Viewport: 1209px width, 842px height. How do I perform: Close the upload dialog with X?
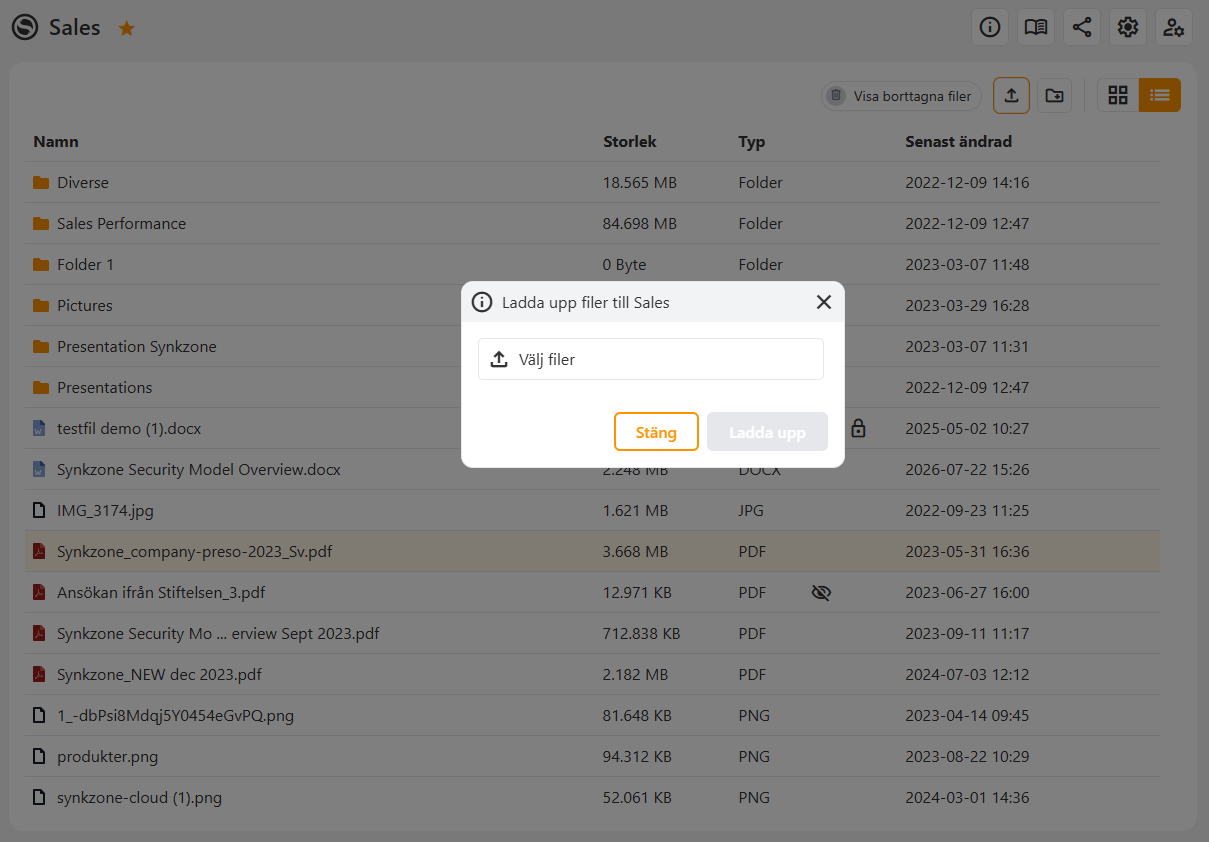pos(824,302)
